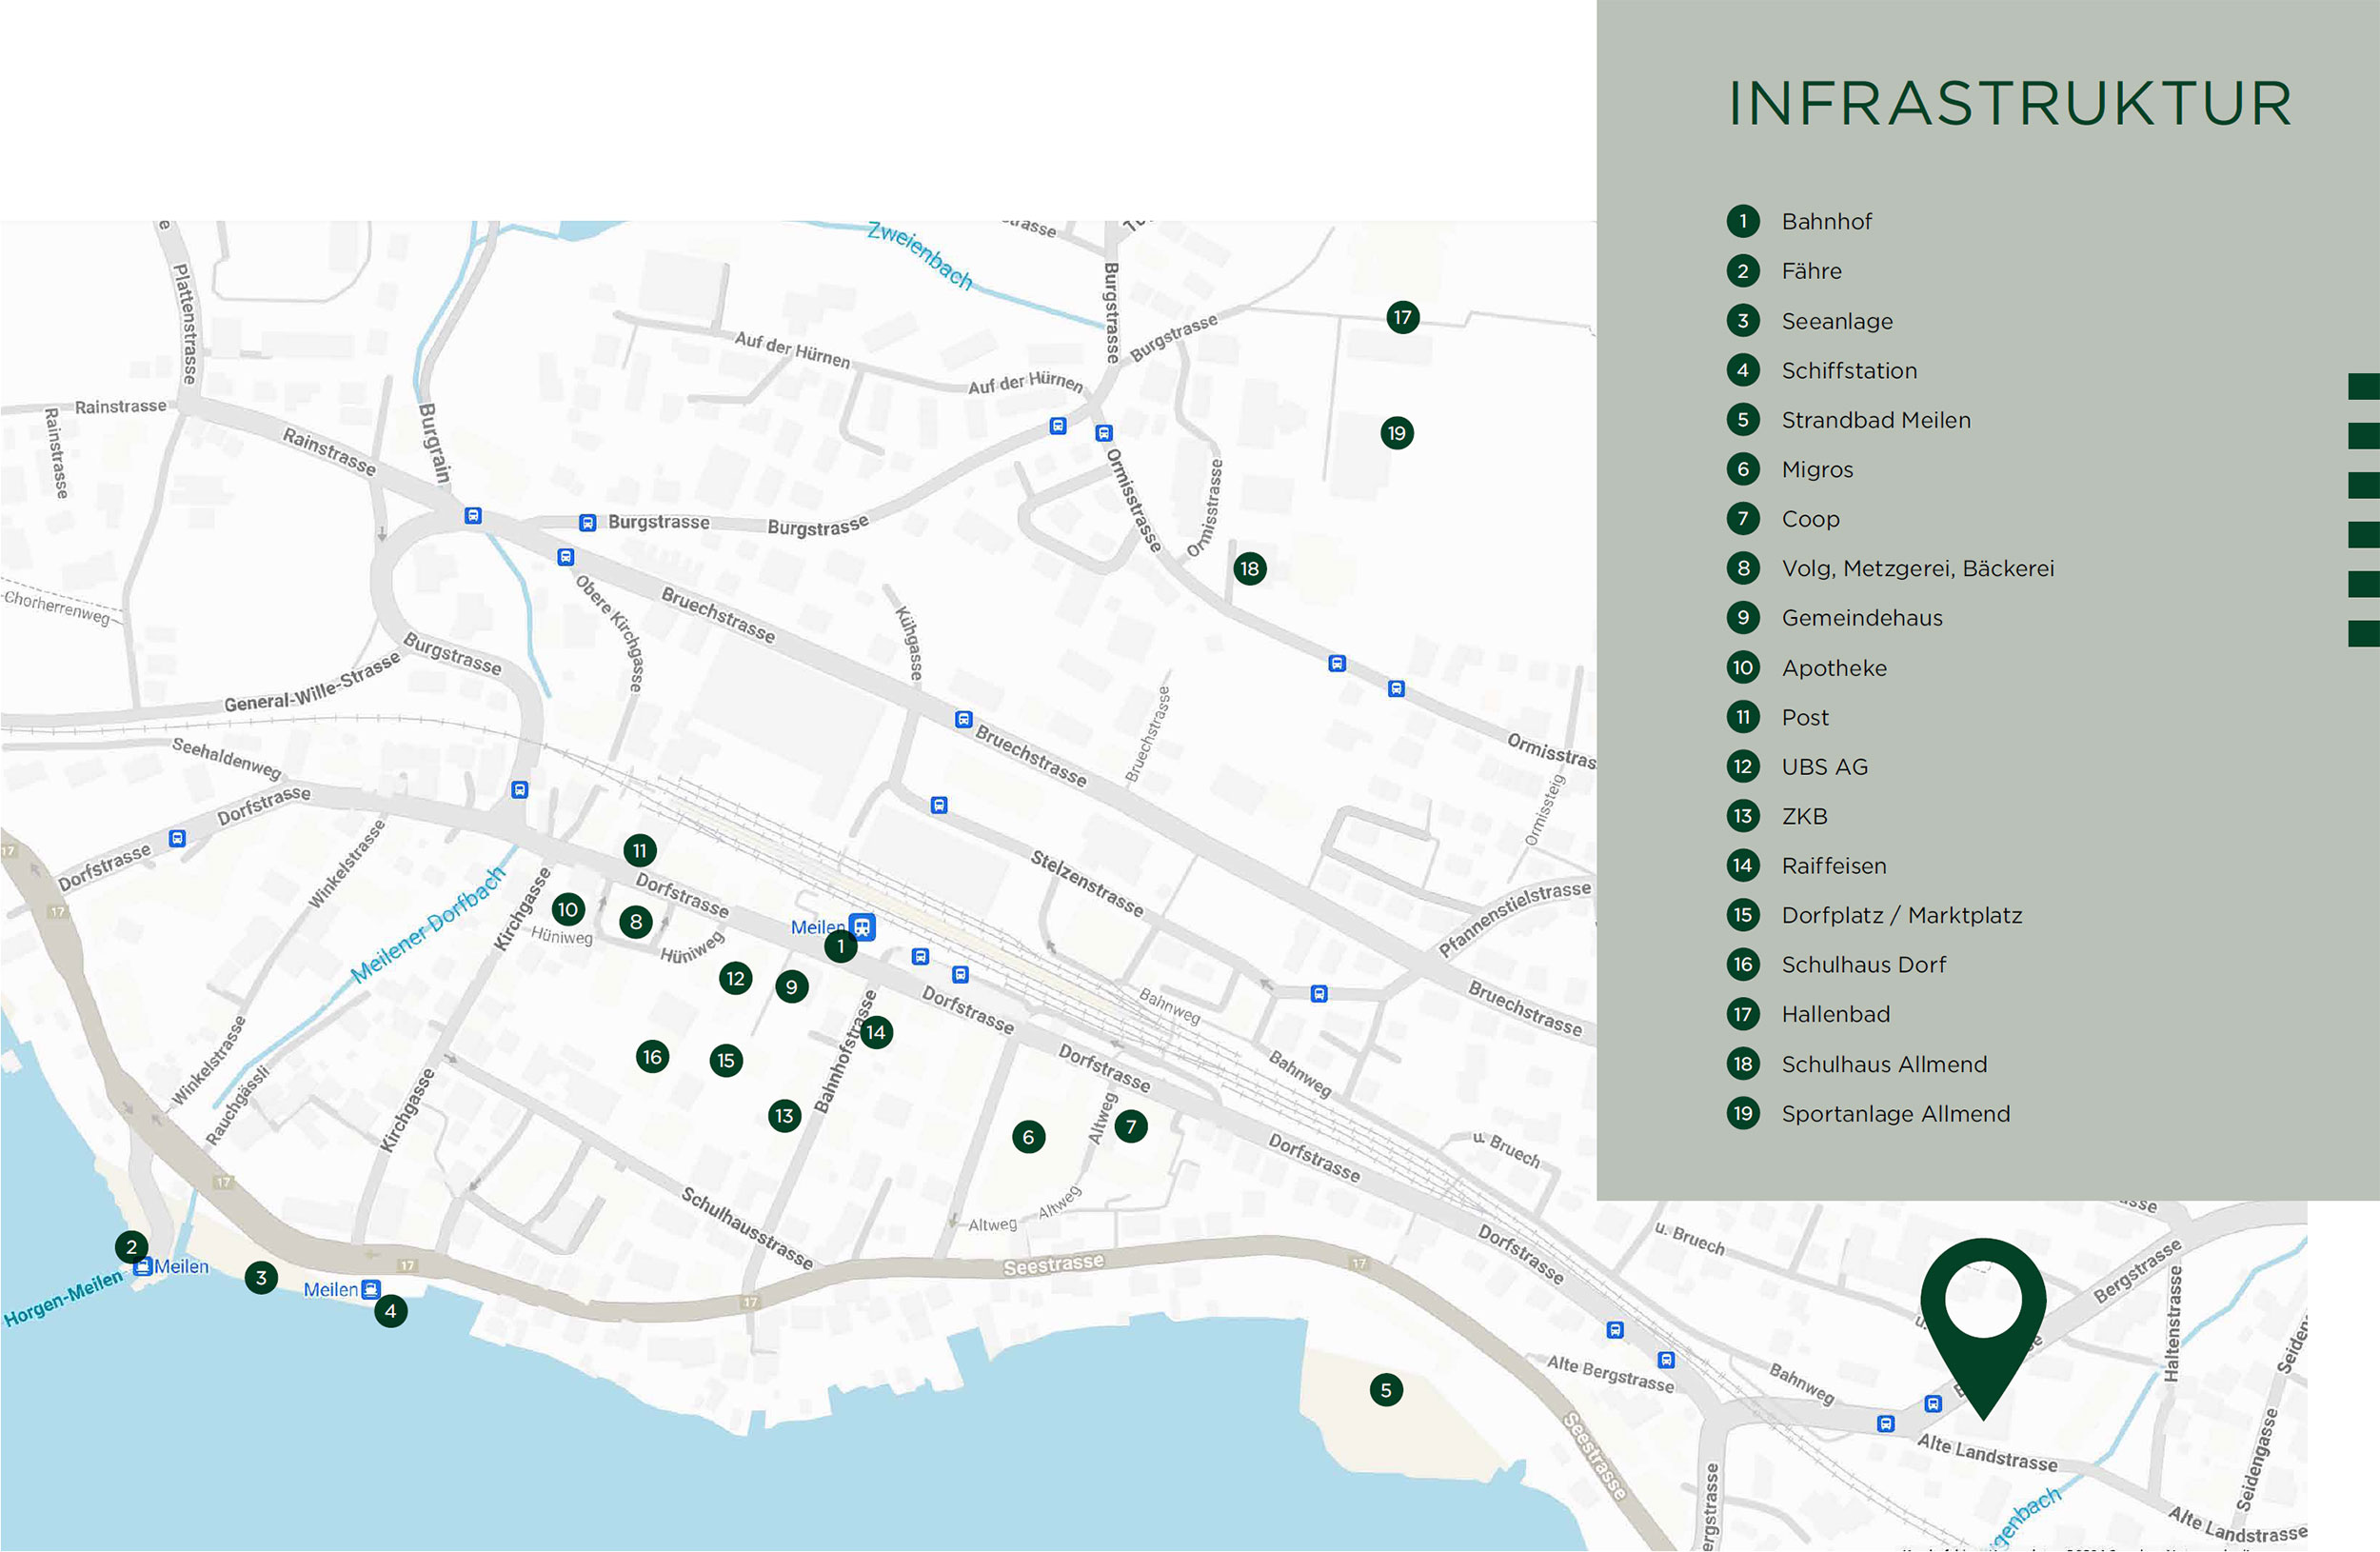Image resolution: width=2380 pixels, height=1552 pixels.
Task: Select legend entry Dorfplatz / Marktplatz
Action: tap(1901, 915)
